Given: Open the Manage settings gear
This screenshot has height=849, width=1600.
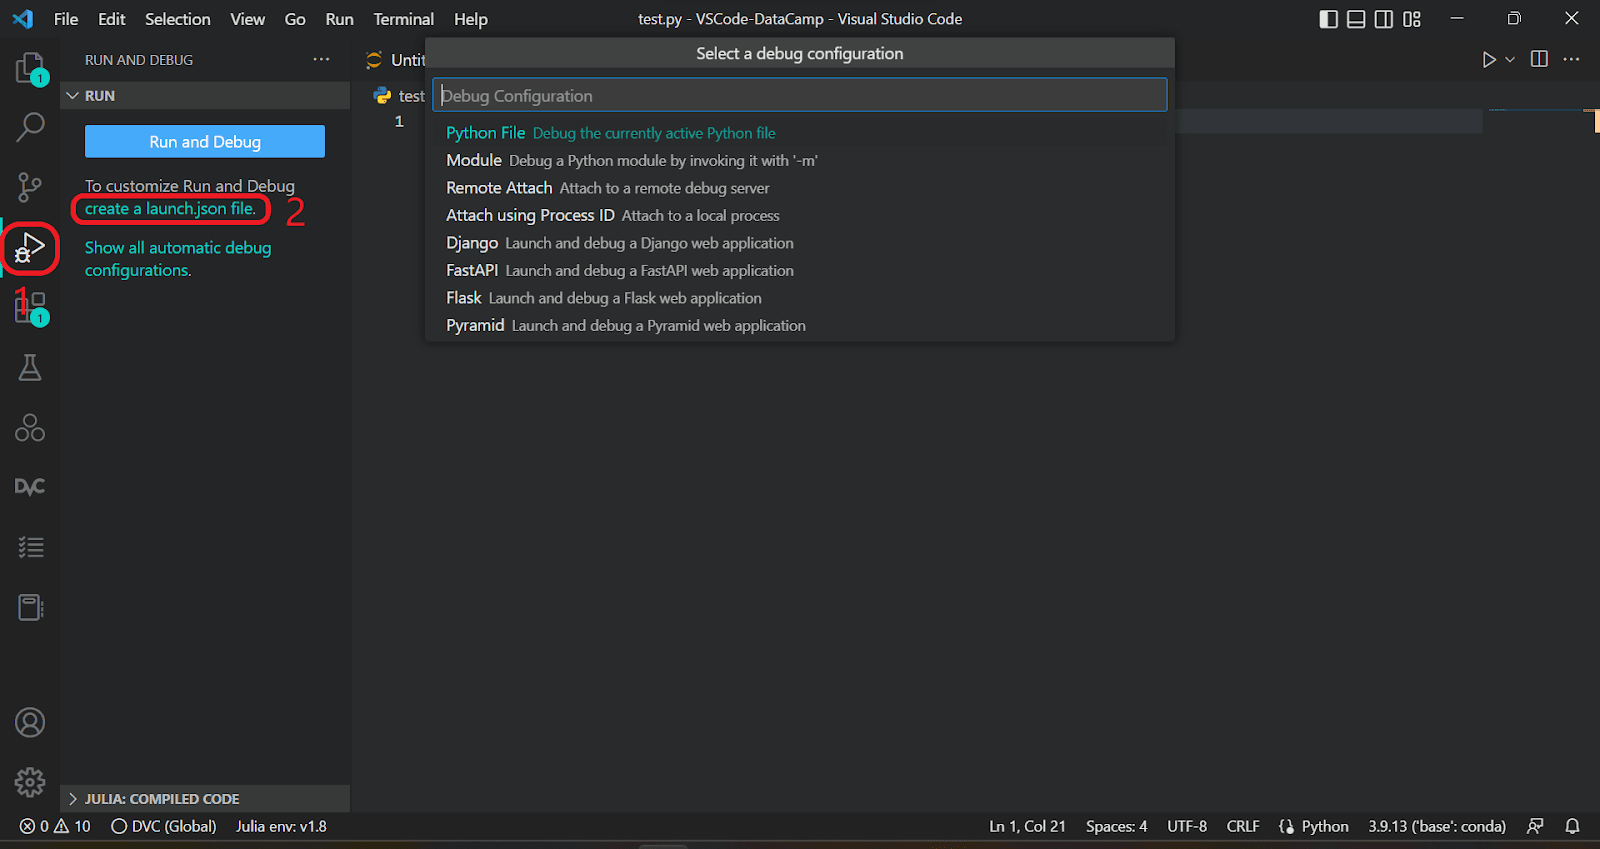Looking at the screenshot, I should (x=30, y=782).
